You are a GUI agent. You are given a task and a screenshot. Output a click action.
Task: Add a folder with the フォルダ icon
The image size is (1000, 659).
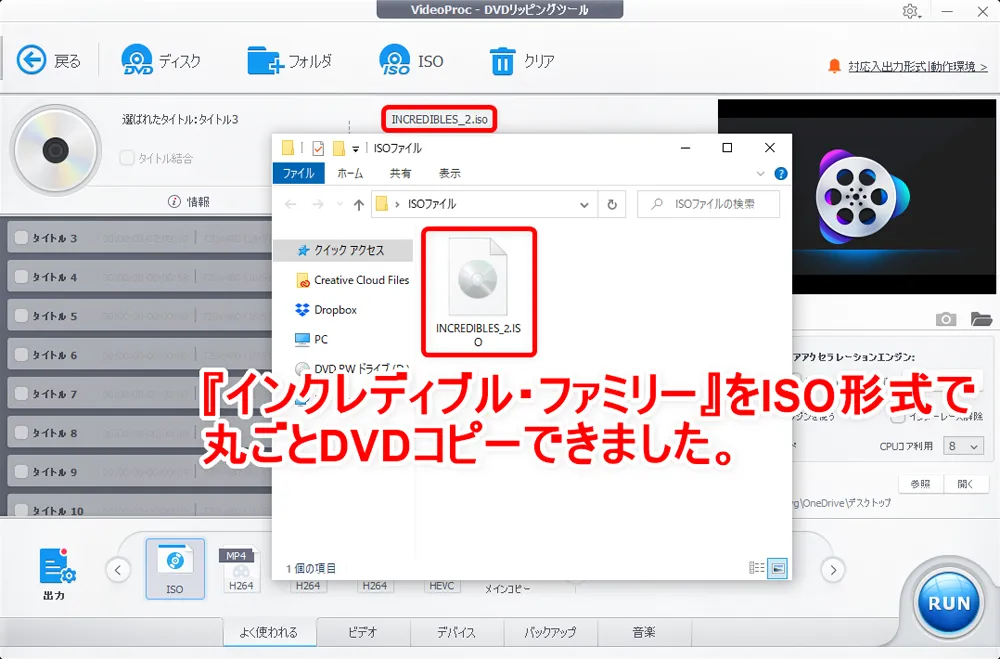pos(265,61)
